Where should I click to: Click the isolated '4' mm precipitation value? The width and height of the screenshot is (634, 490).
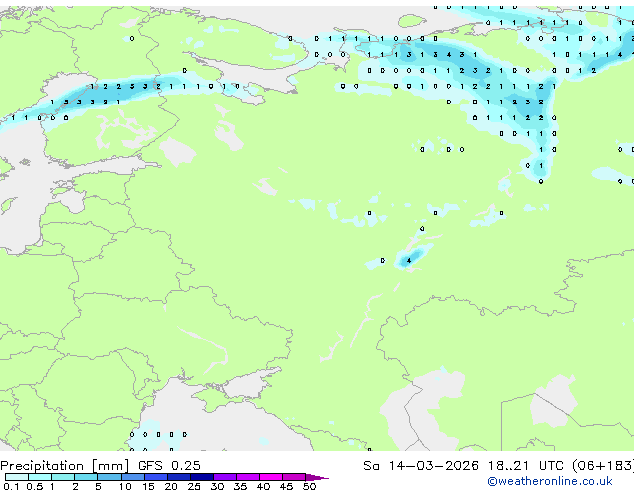pos(409,261)
